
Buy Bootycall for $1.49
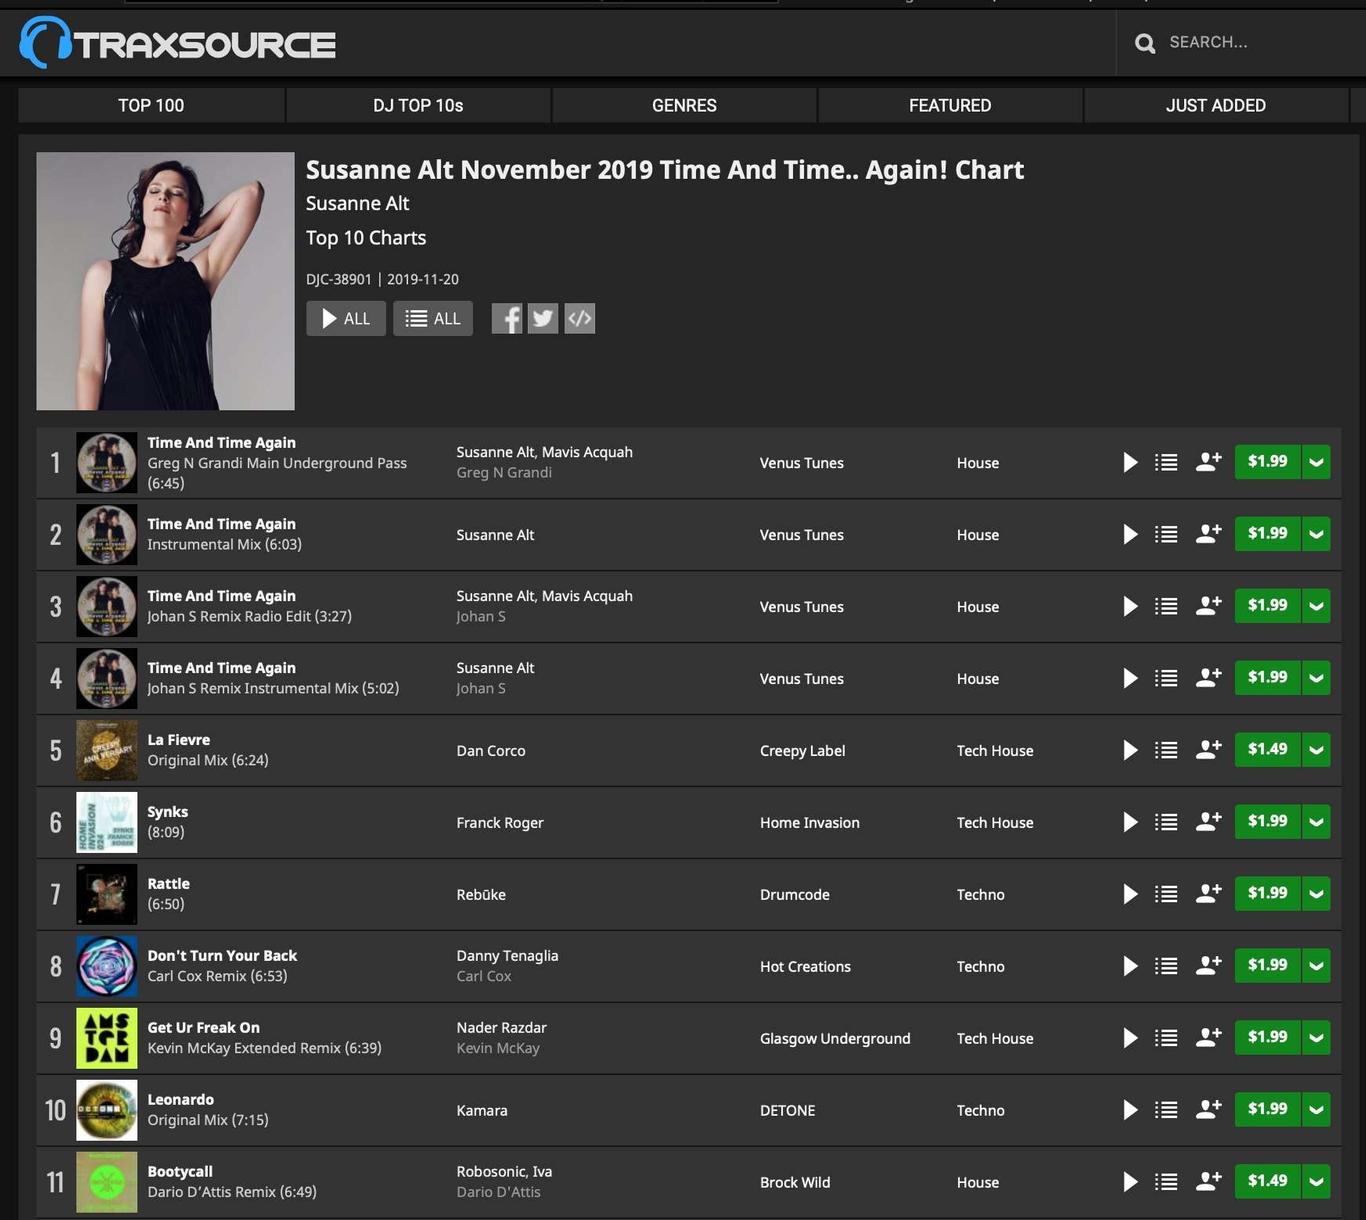pyautogui.click(x=1267, y=1182)
